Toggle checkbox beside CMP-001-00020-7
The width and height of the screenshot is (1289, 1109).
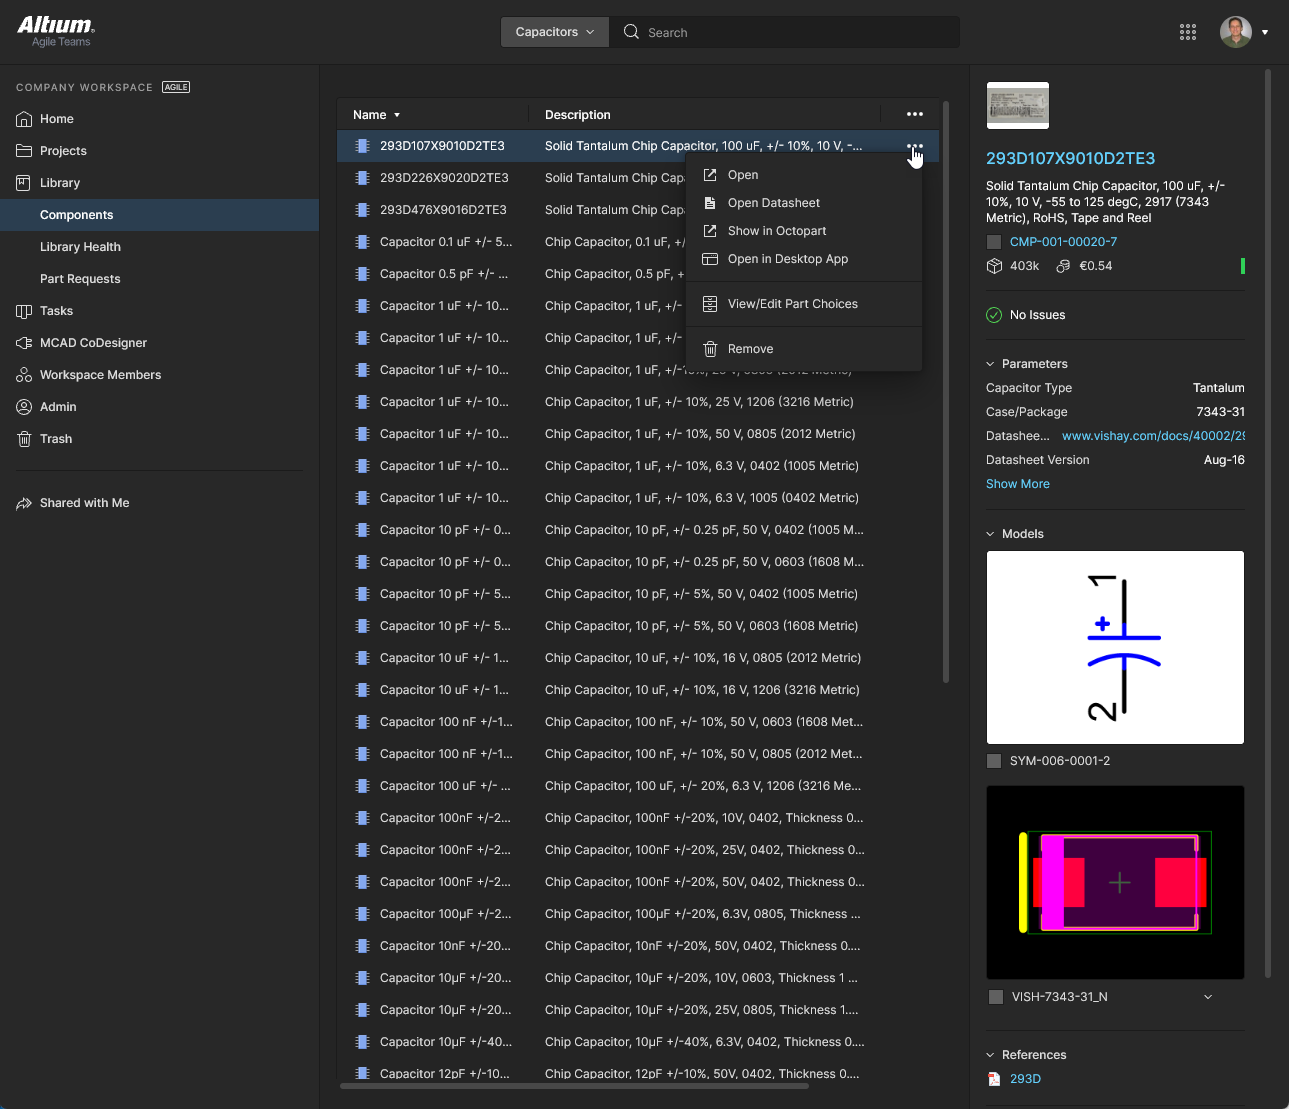[x=994, y=242]
